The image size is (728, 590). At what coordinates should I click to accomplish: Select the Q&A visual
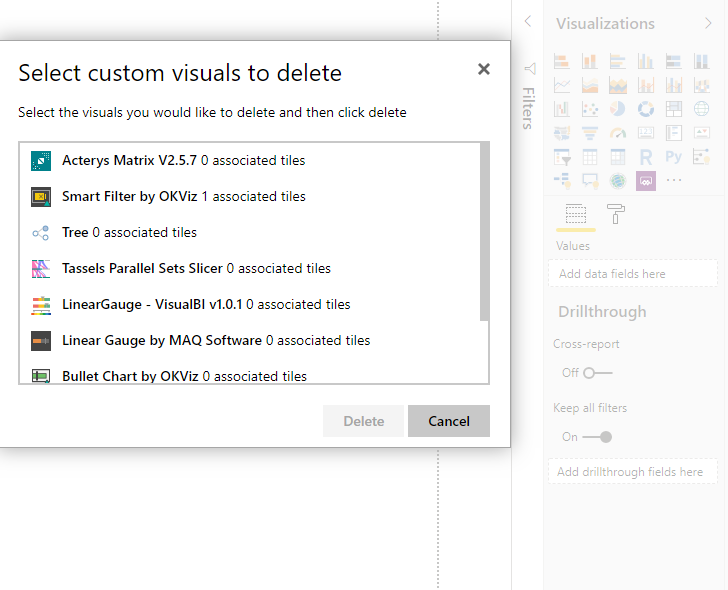pyautogui.click(x=590, y=181)
